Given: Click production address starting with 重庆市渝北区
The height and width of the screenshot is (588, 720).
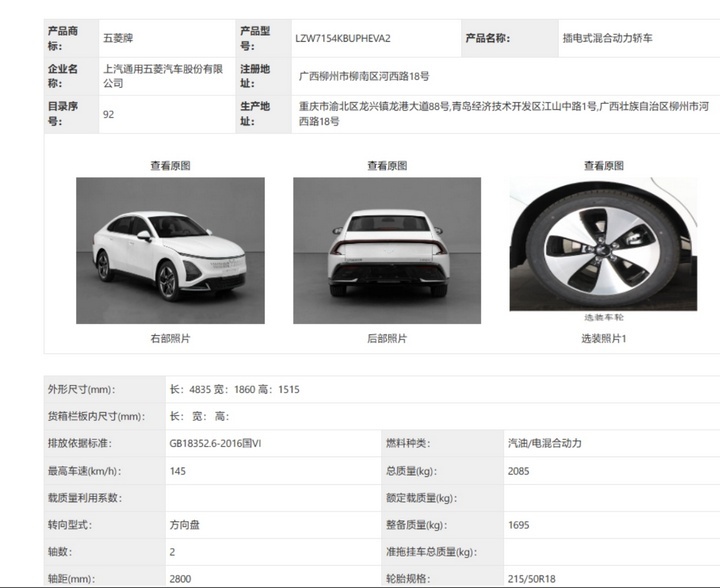Looking at the screenshot, I should click(x=504, y=114).
